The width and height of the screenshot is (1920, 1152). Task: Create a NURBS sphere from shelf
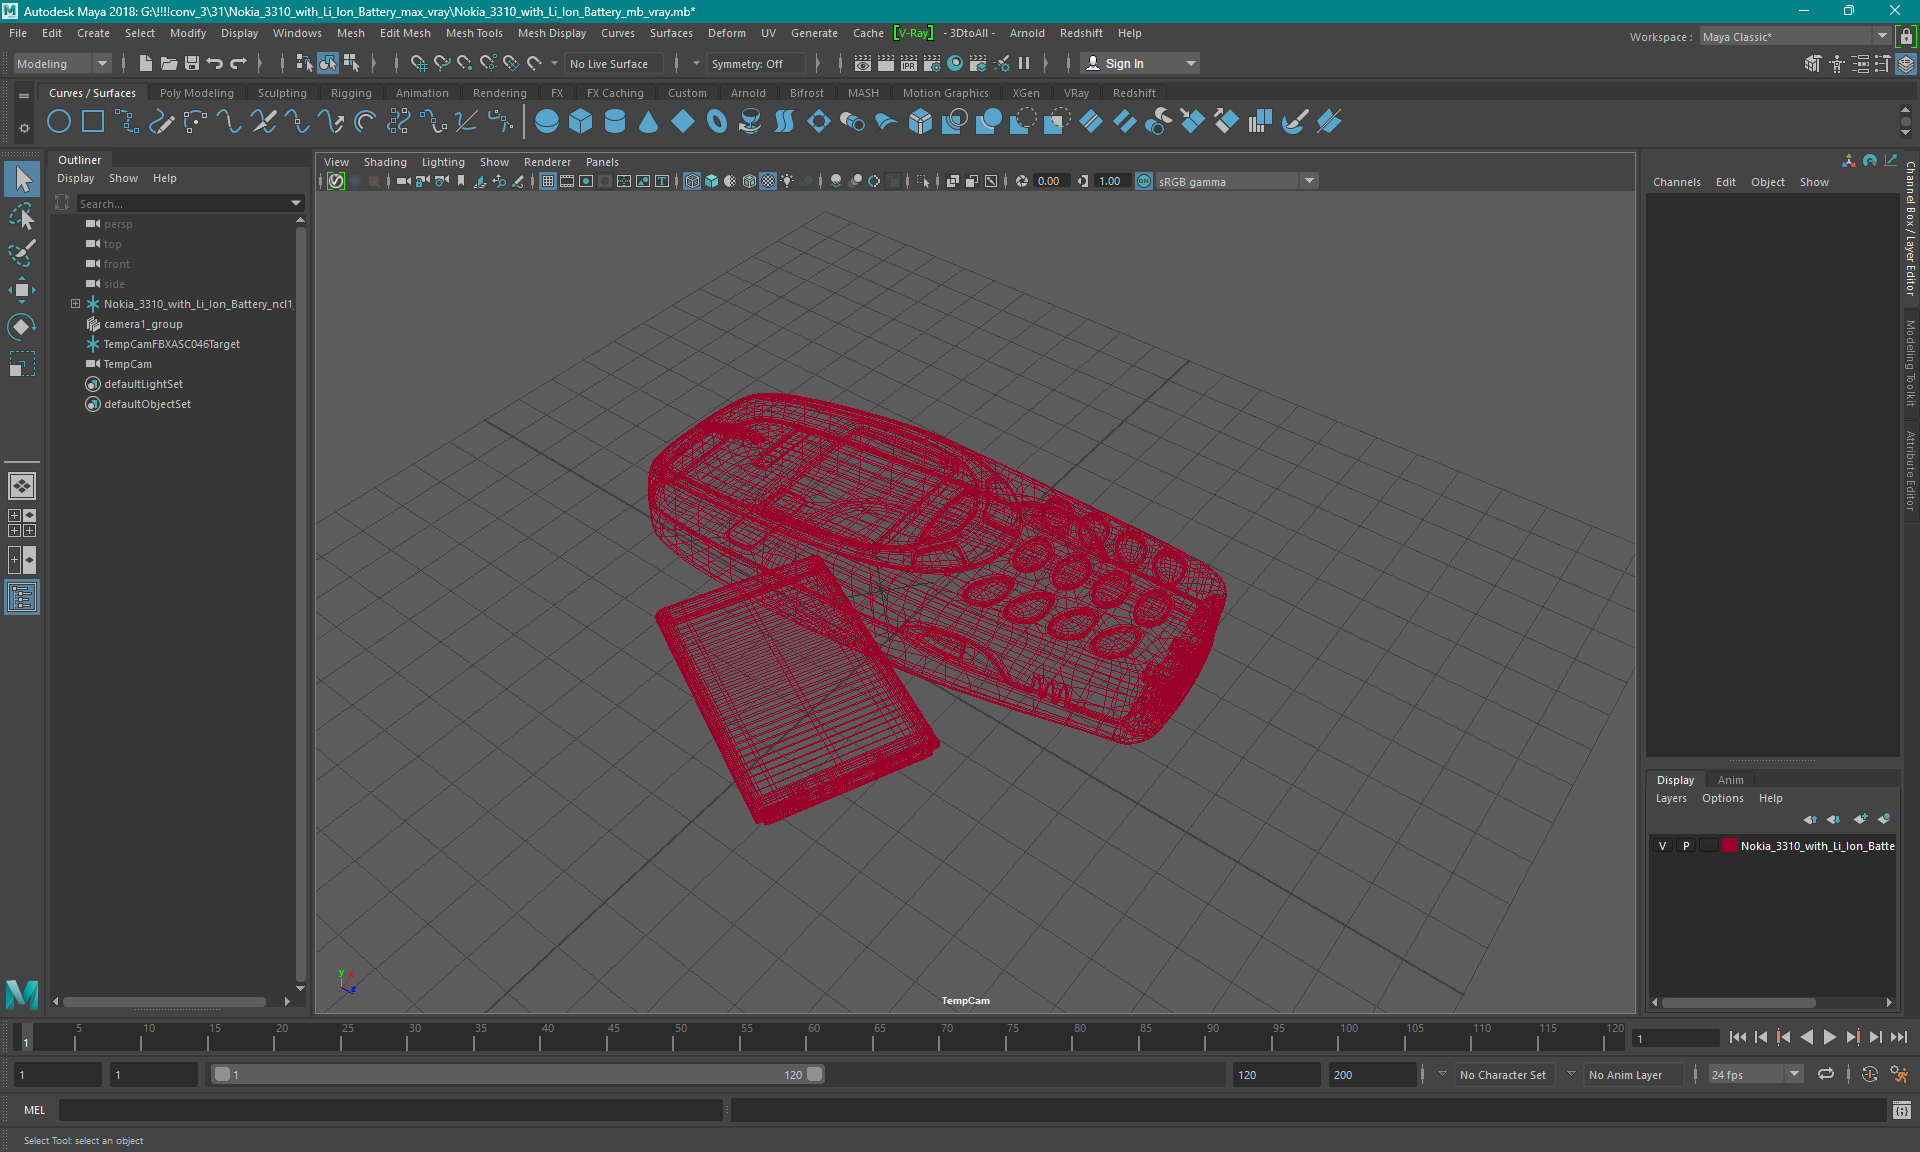547,122
